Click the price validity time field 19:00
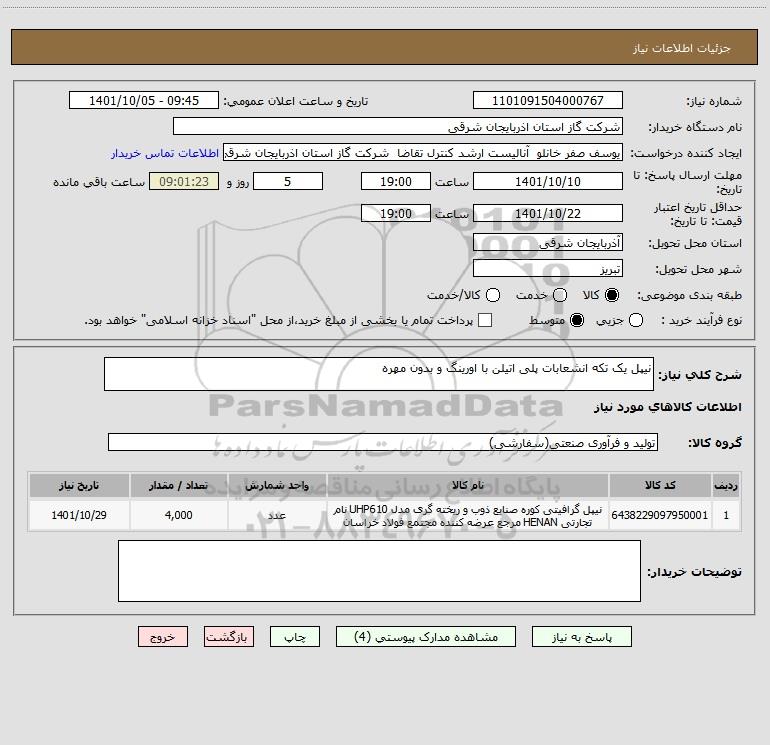The image size is (770, 745). [x=396, y=213]
